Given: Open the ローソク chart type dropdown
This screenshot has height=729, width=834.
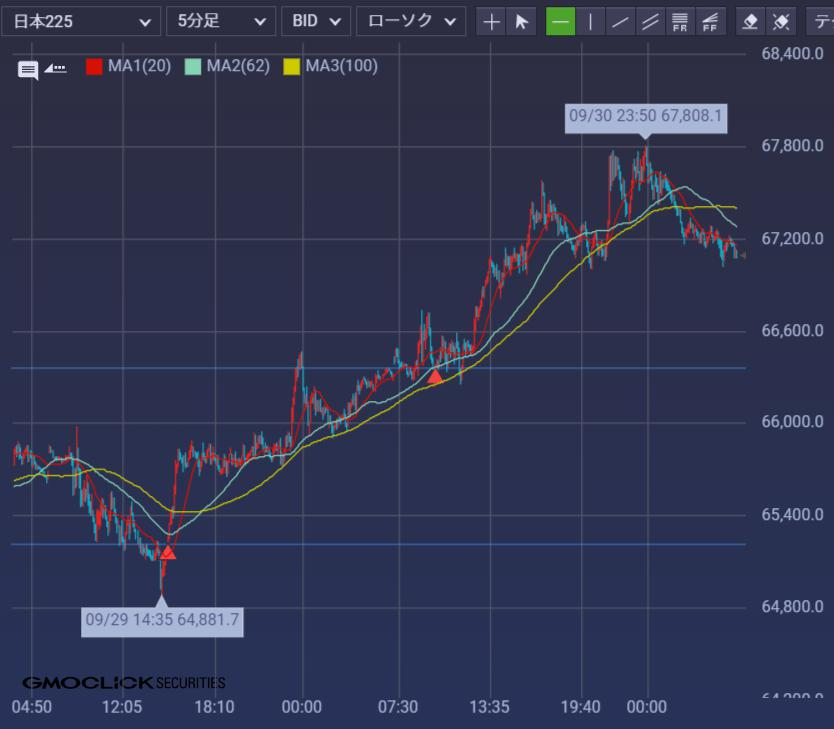Looking at the screenshot, I should click(411, 21).
